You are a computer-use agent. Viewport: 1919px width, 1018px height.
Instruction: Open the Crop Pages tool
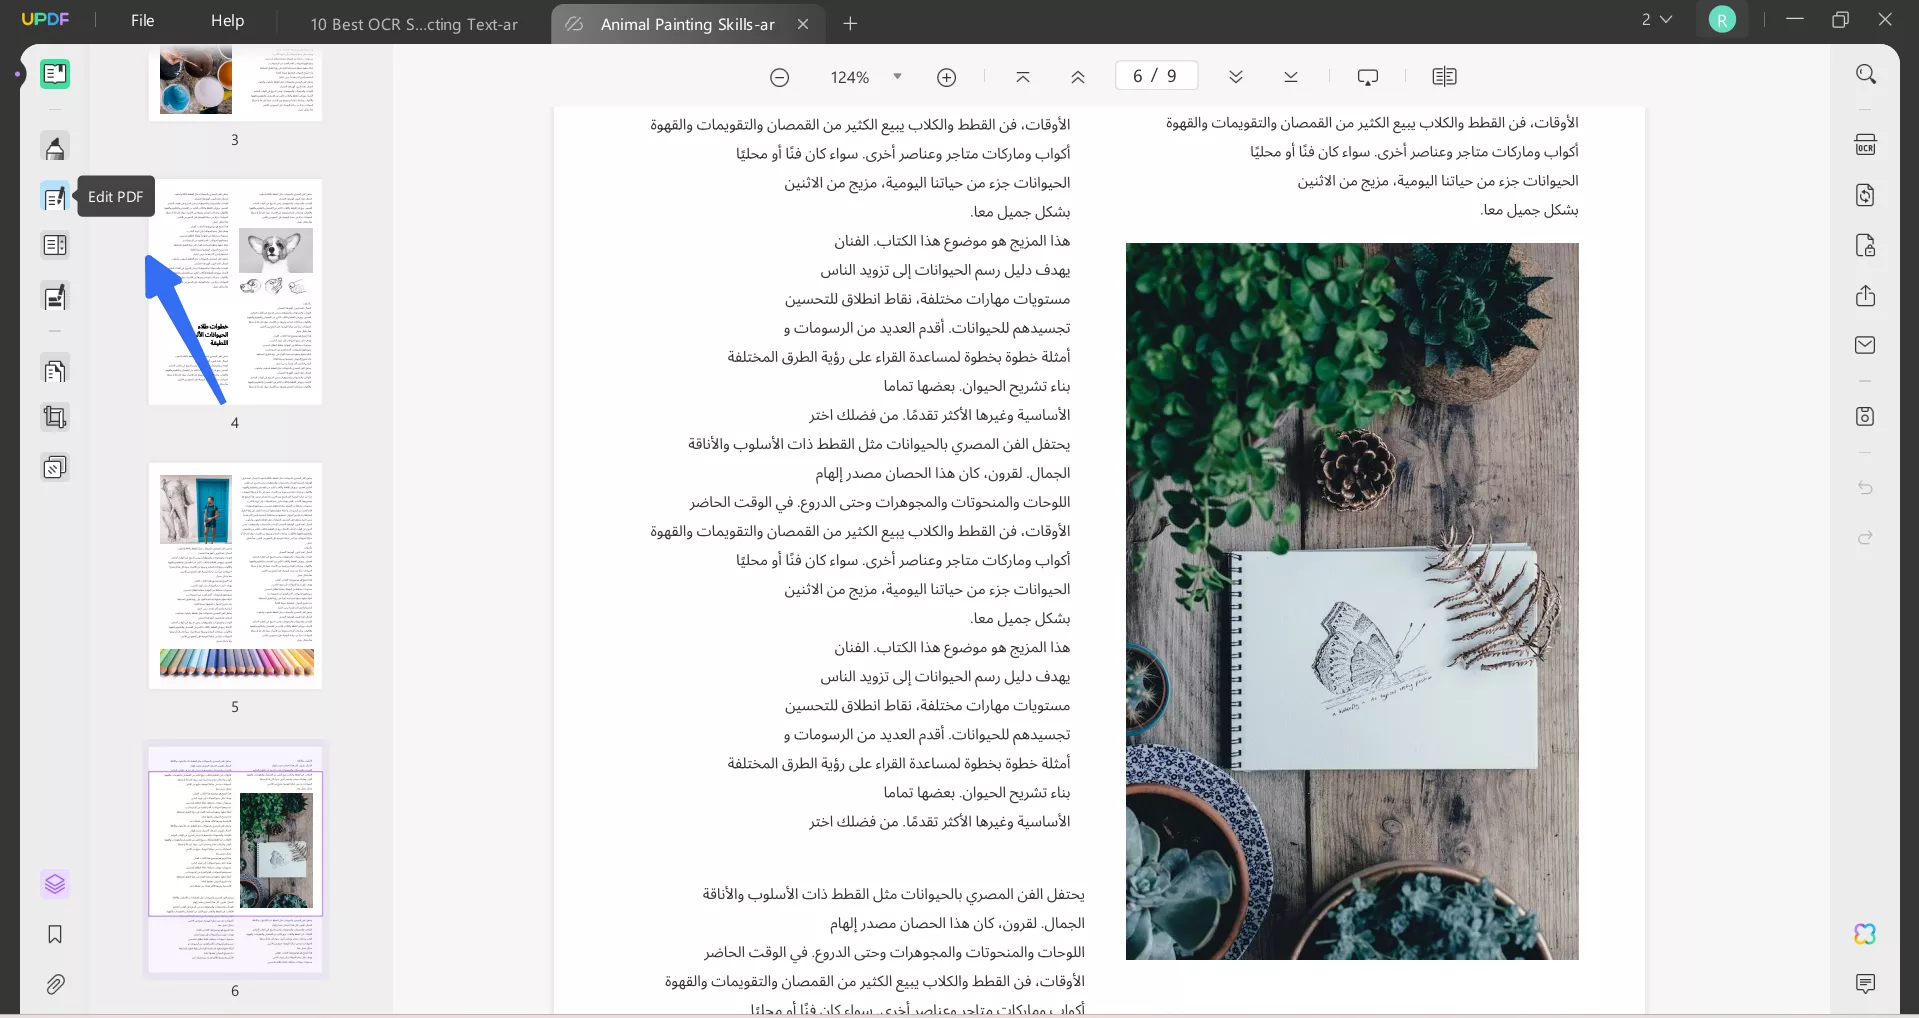click(x=55, y=417)
